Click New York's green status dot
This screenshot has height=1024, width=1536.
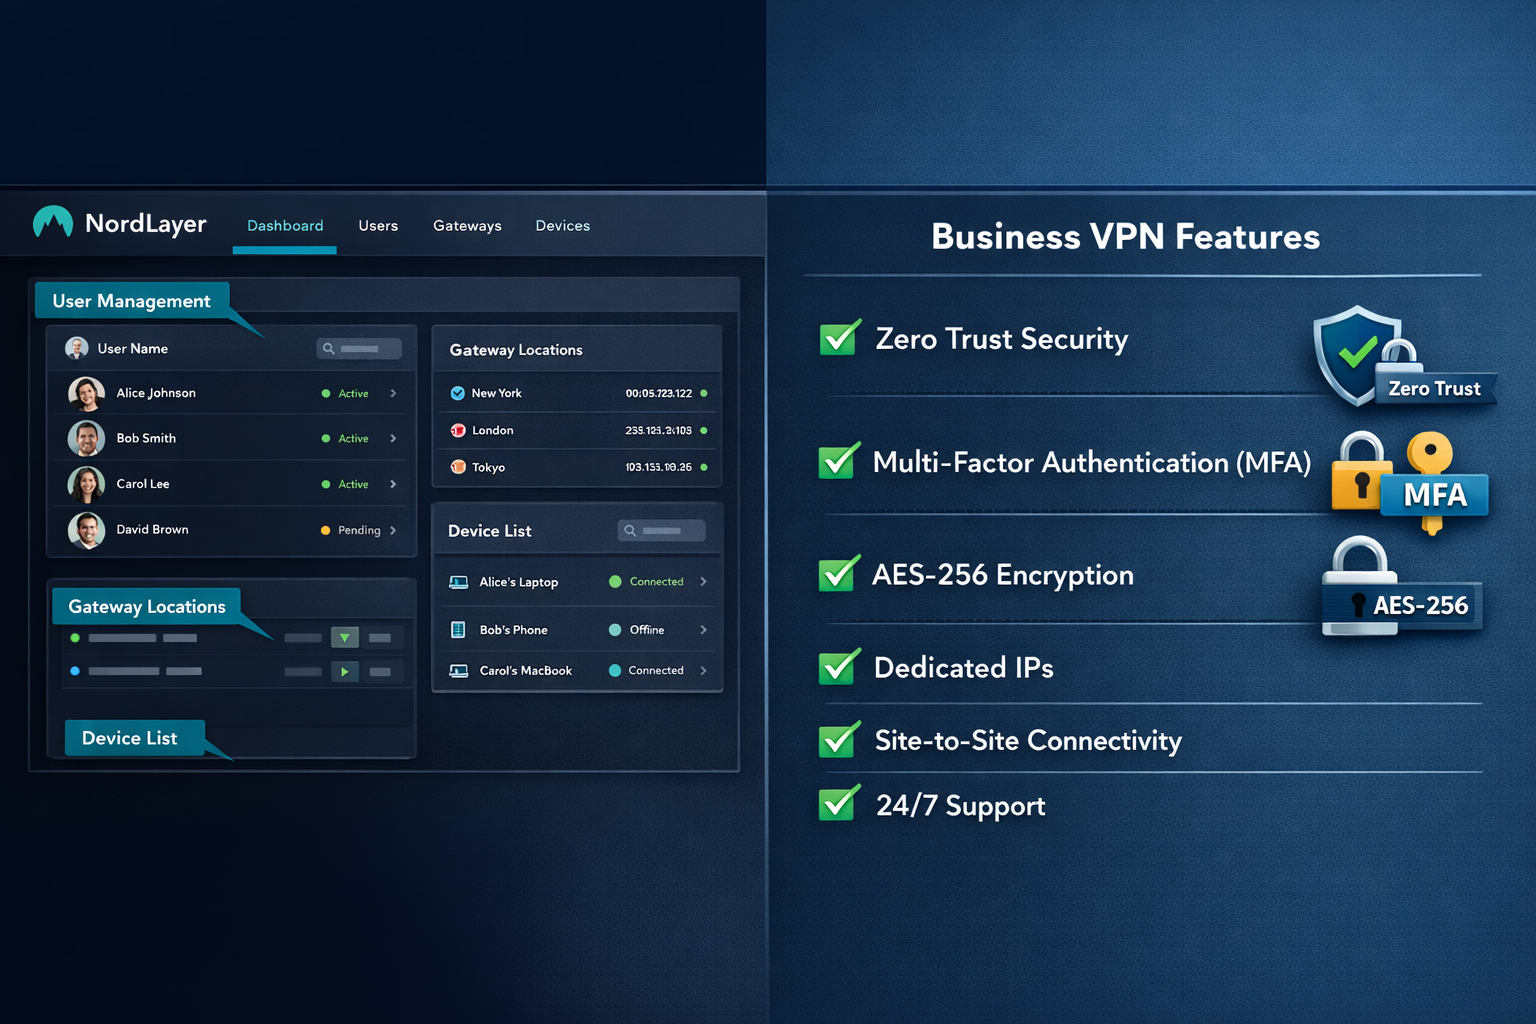point(704,393)
